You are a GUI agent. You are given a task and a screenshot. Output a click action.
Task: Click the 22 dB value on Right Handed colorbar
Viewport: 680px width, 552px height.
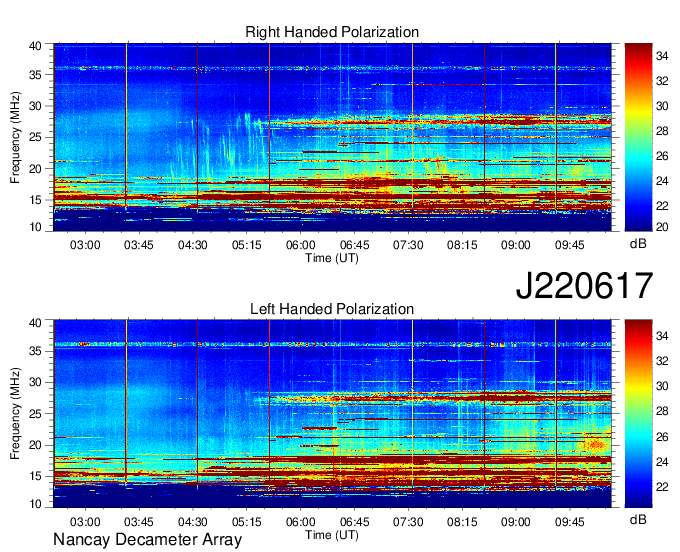point(662,206)
